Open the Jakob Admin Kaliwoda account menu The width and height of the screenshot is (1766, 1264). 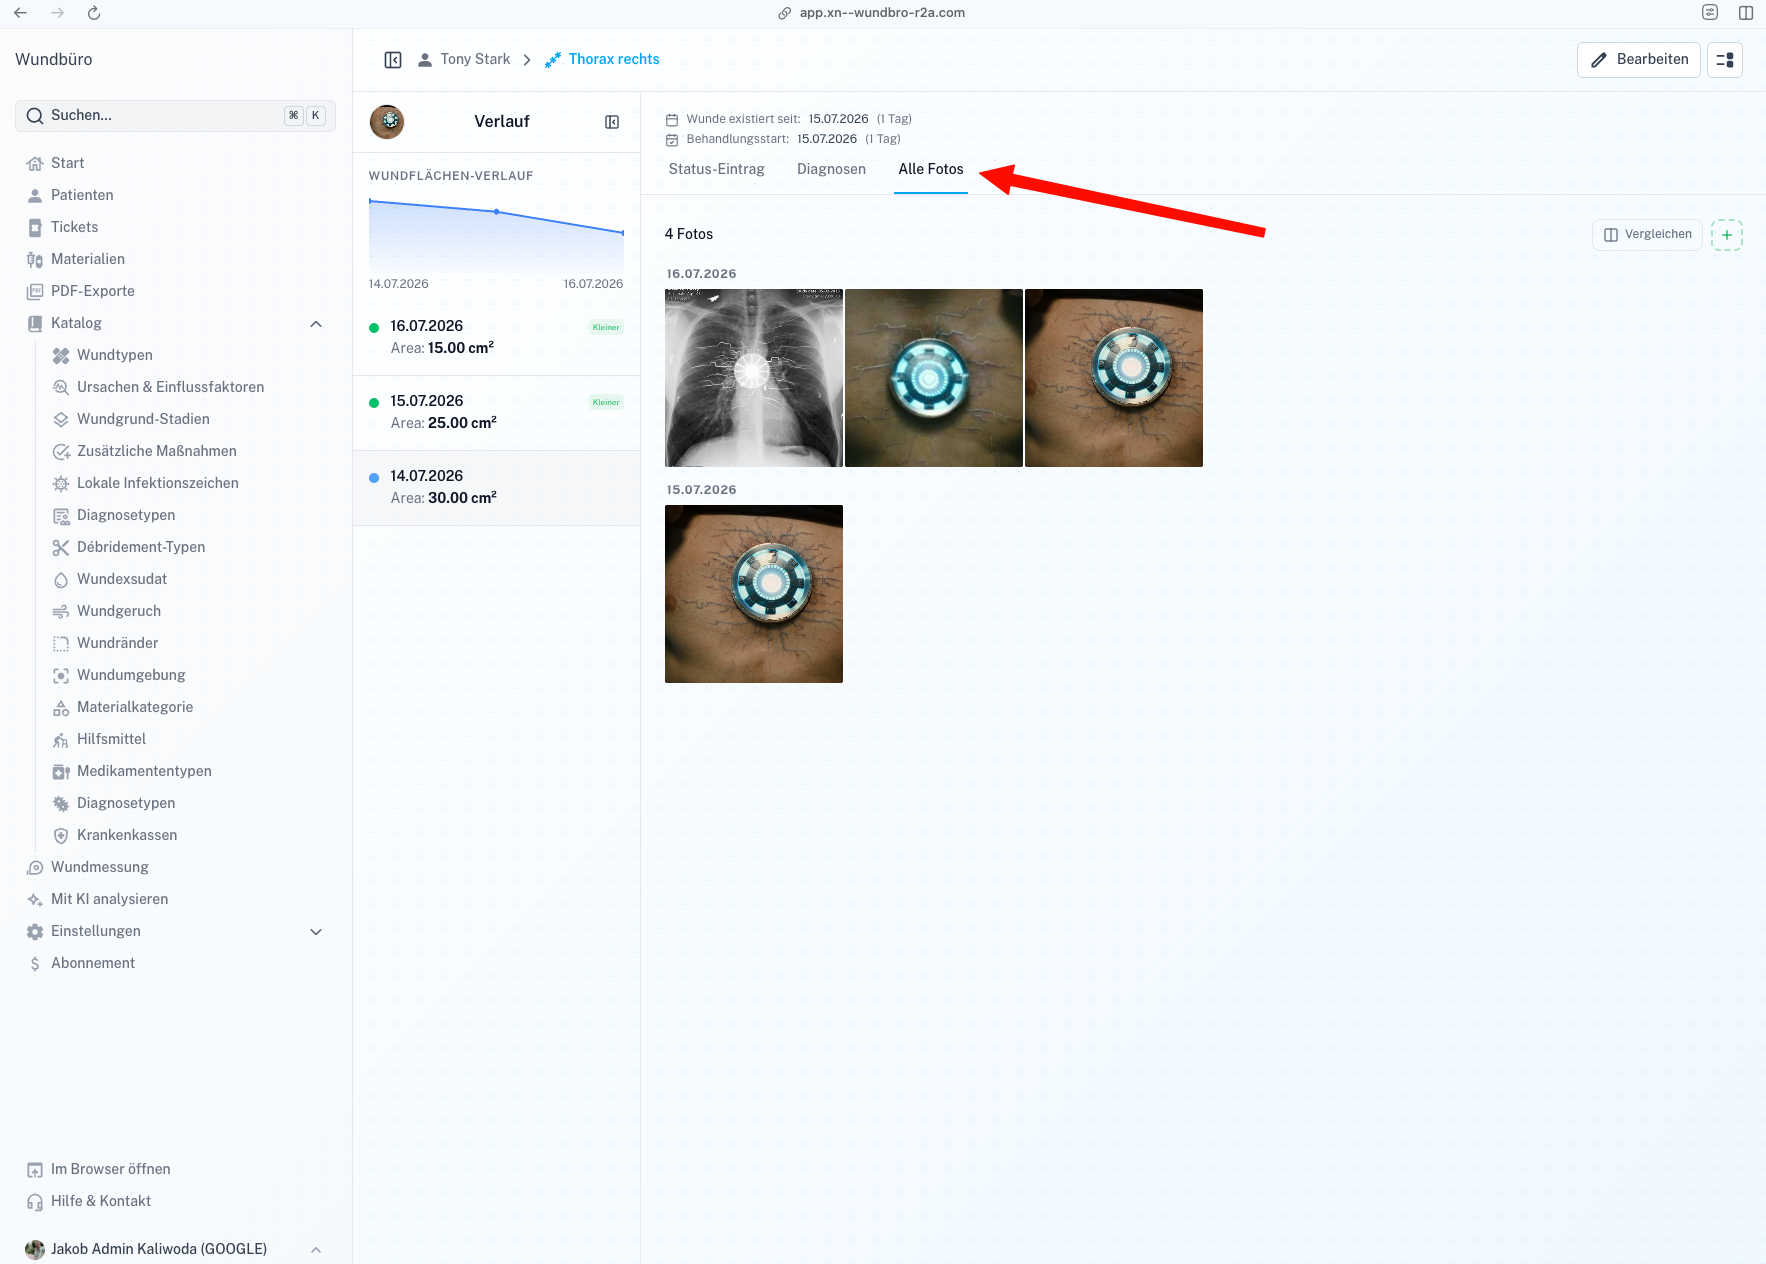point(175,1249)
